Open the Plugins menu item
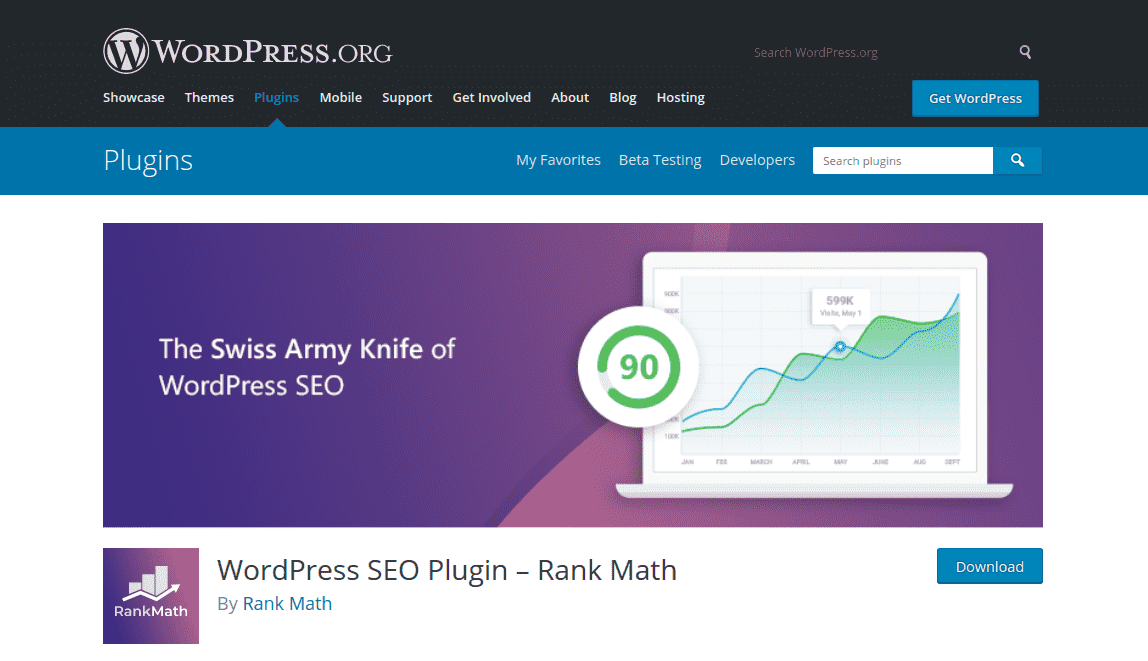Viewport: 1148px width, 661px height. [x=277, y=97]
